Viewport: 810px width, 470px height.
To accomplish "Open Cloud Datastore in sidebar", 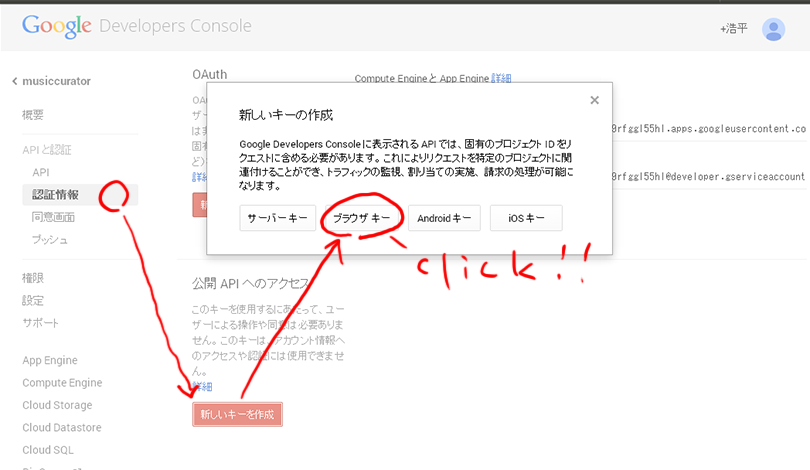I will click(x=62, y=428).
